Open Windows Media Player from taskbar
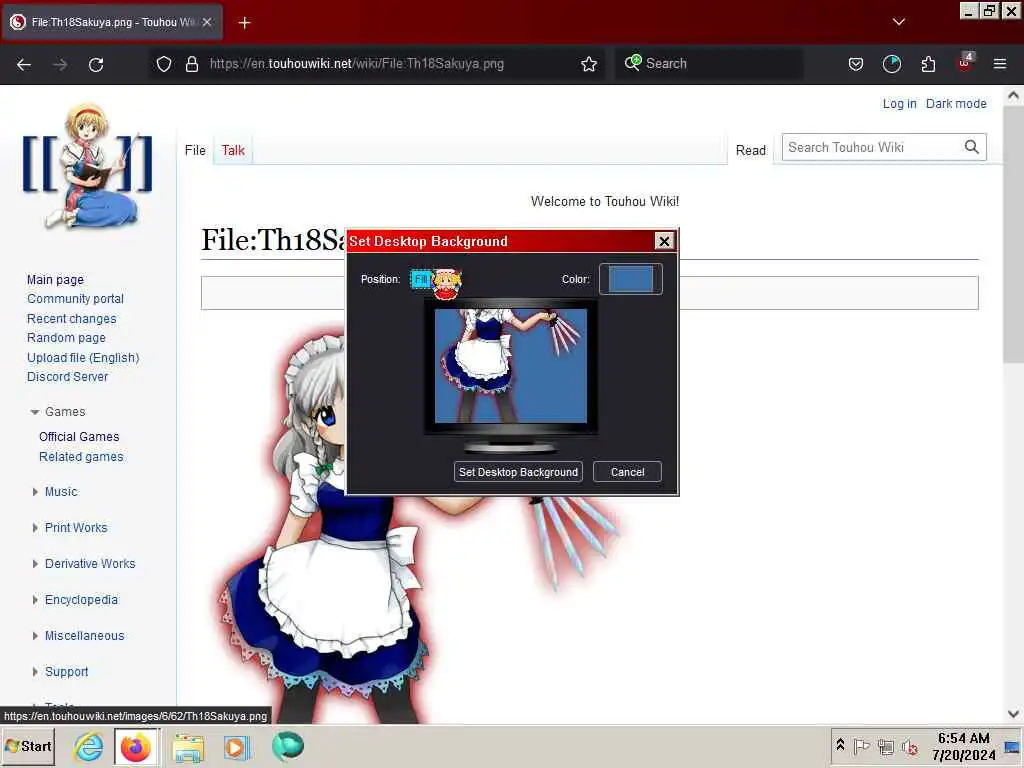1024x768 pixels. [237, 747]
